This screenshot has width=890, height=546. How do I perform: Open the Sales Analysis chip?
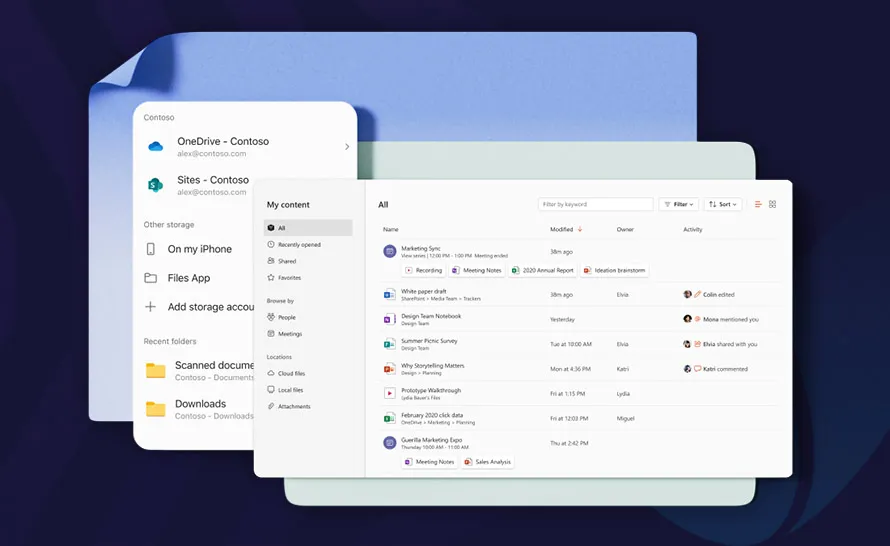(x=488, y=462)
